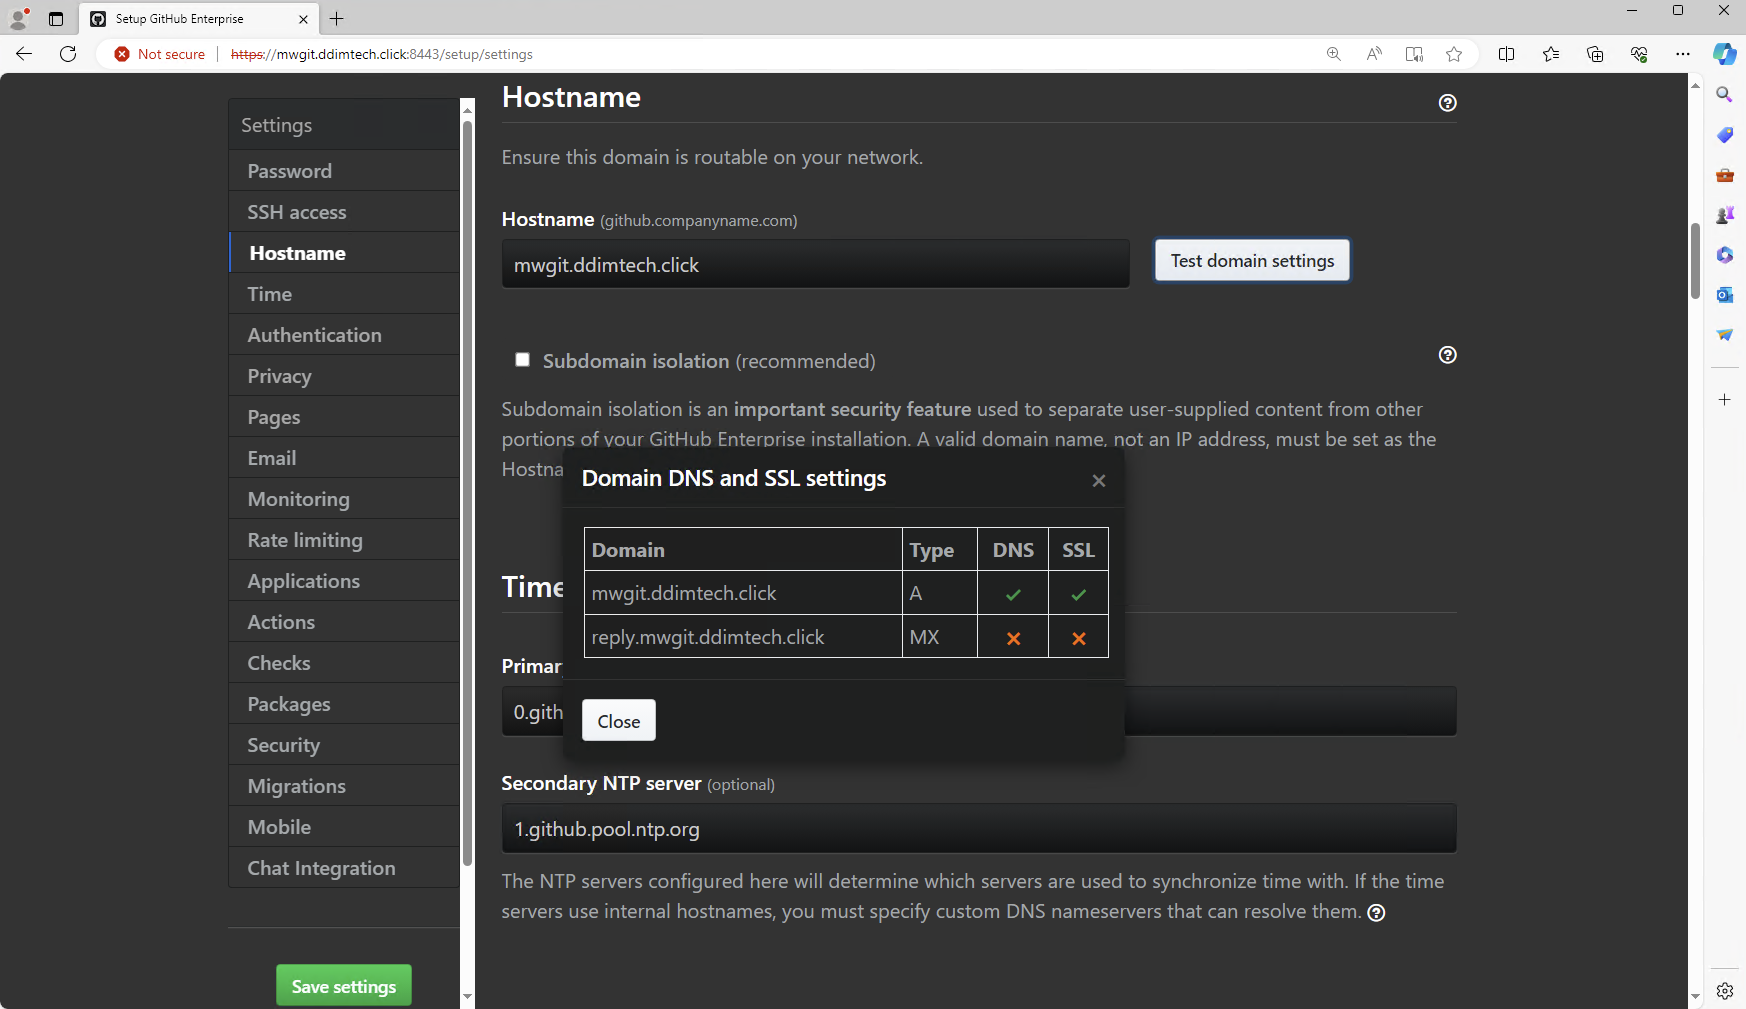The image size is (1746, 1009).
Task: Open the sidebar Games chess icon
Action: click(x=1724, y=215)
